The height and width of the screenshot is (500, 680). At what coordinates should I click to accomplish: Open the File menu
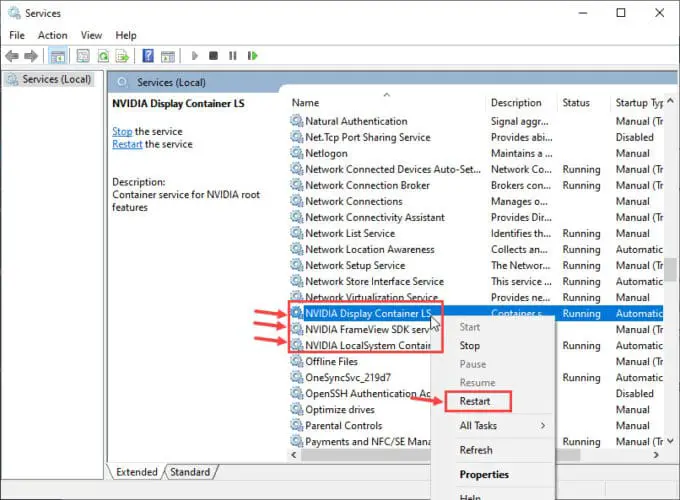point(17,35)
